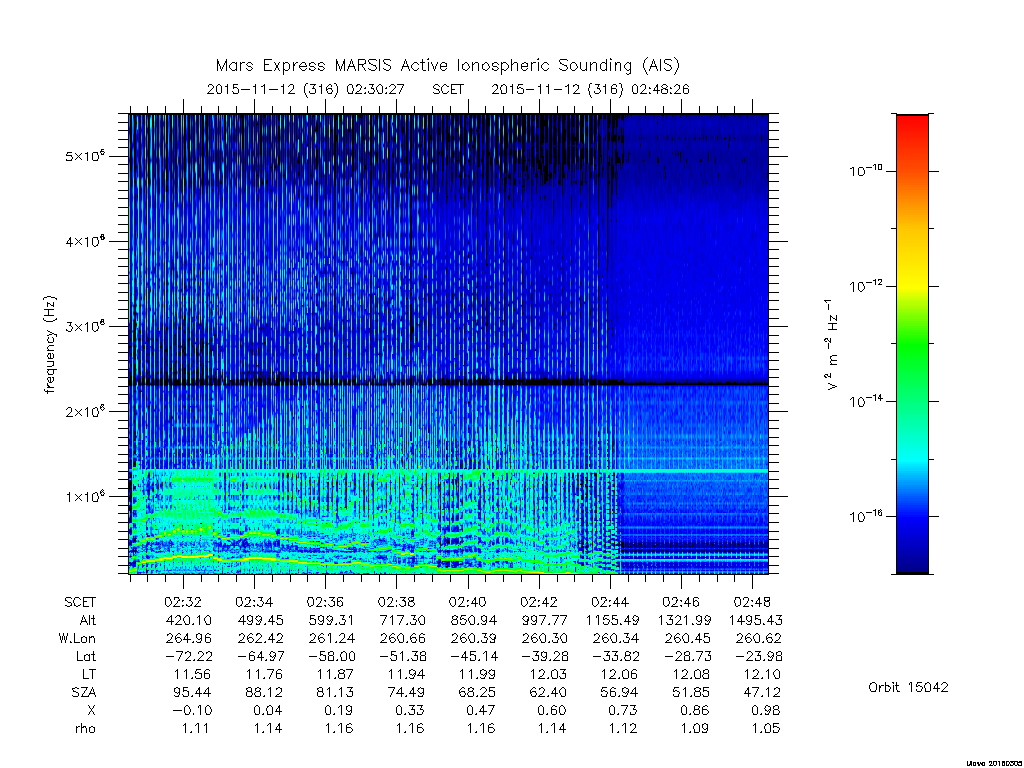The image size is (1024, 768).
Task: Click the 10⁻¹⁰ color scale label
Action: pos(866,171)
